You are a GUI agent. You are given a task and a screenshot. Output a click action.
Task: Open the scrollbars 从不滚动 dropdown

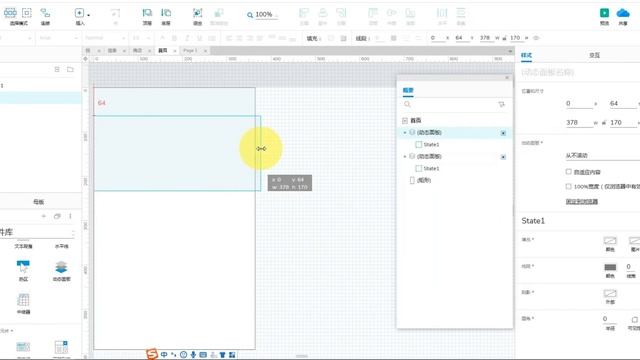coord(602,156)
